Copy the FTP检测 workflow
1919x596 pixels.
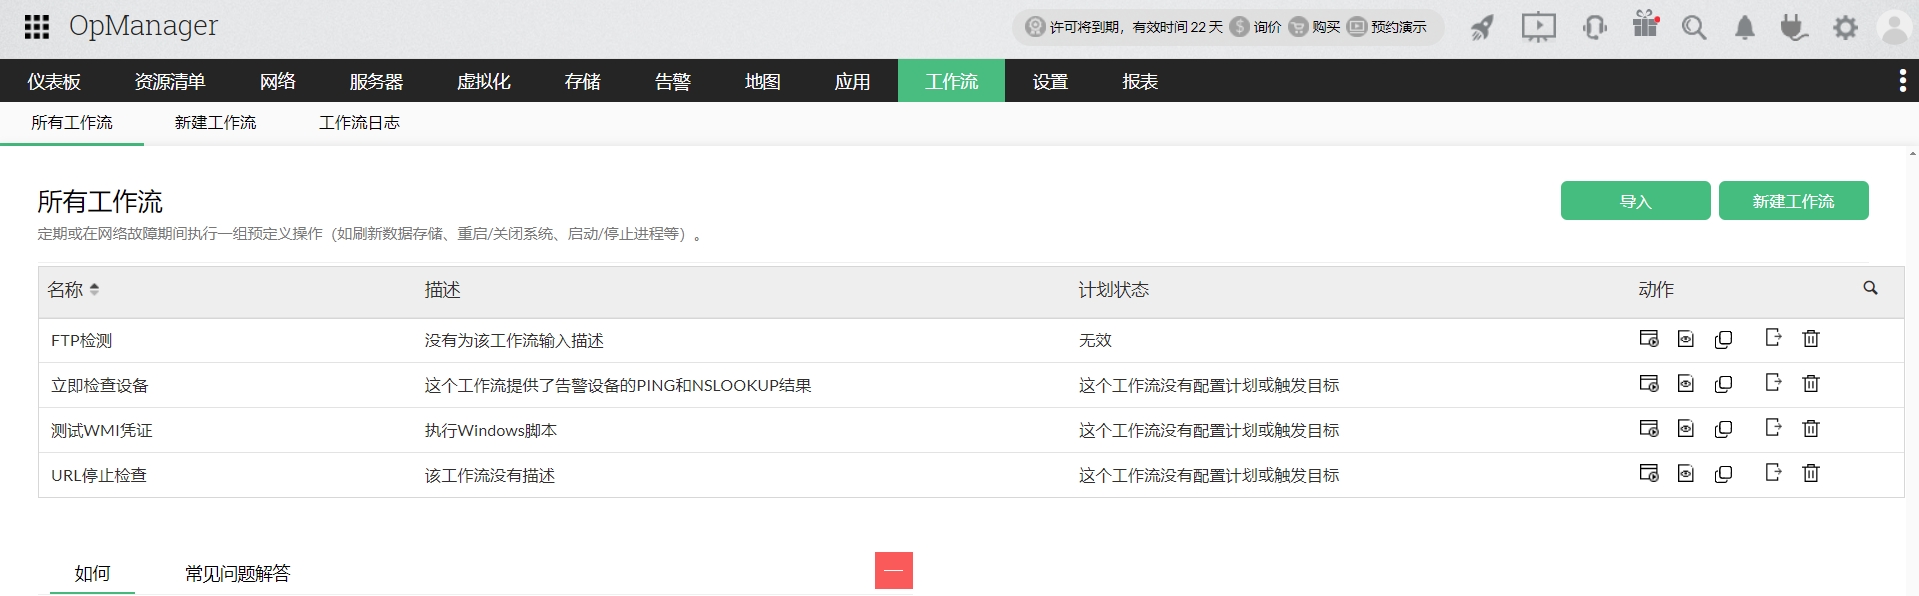(1723, 340)
